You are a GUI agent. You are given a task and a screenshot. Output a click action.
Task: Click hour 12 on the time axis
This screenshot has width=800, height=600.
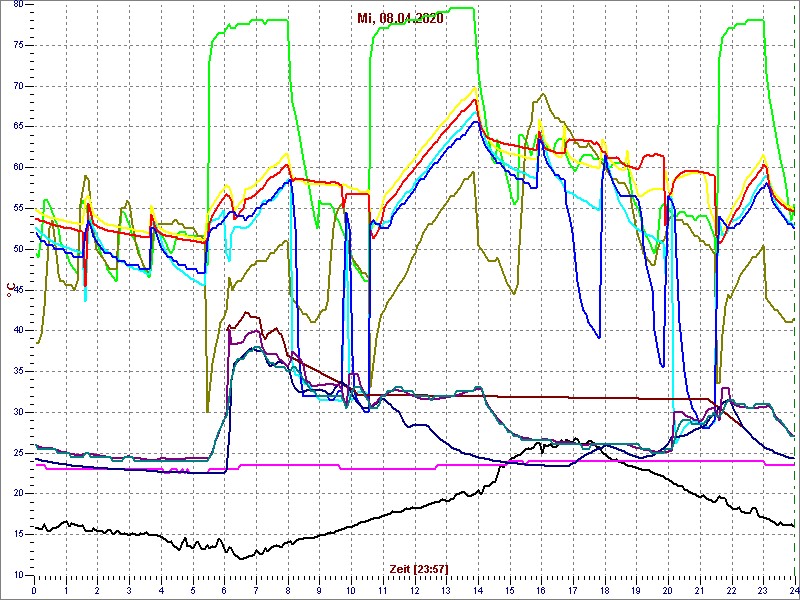coord(414,590)
